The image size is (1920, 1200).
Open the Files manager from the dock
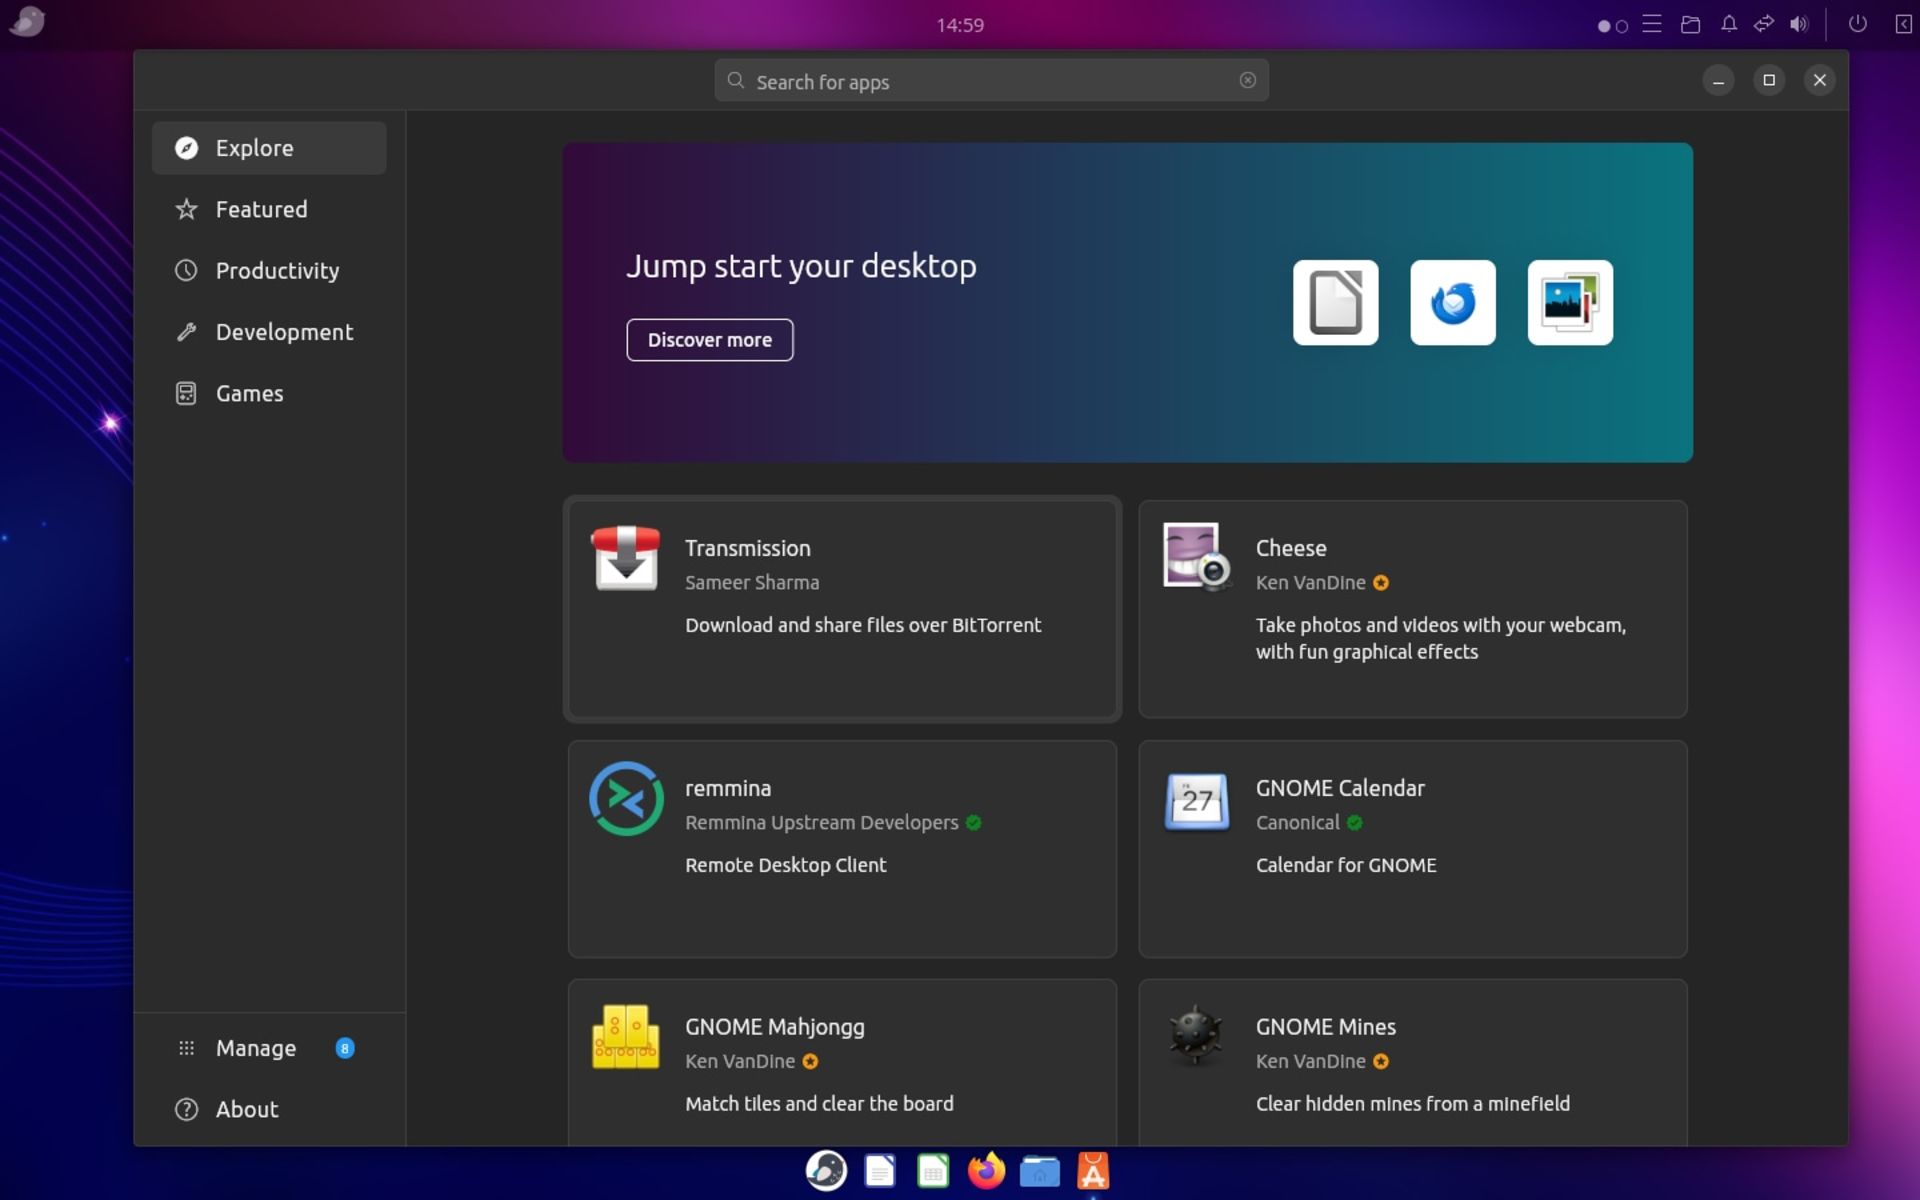pyautogui.click(x=1040, y=1171)
